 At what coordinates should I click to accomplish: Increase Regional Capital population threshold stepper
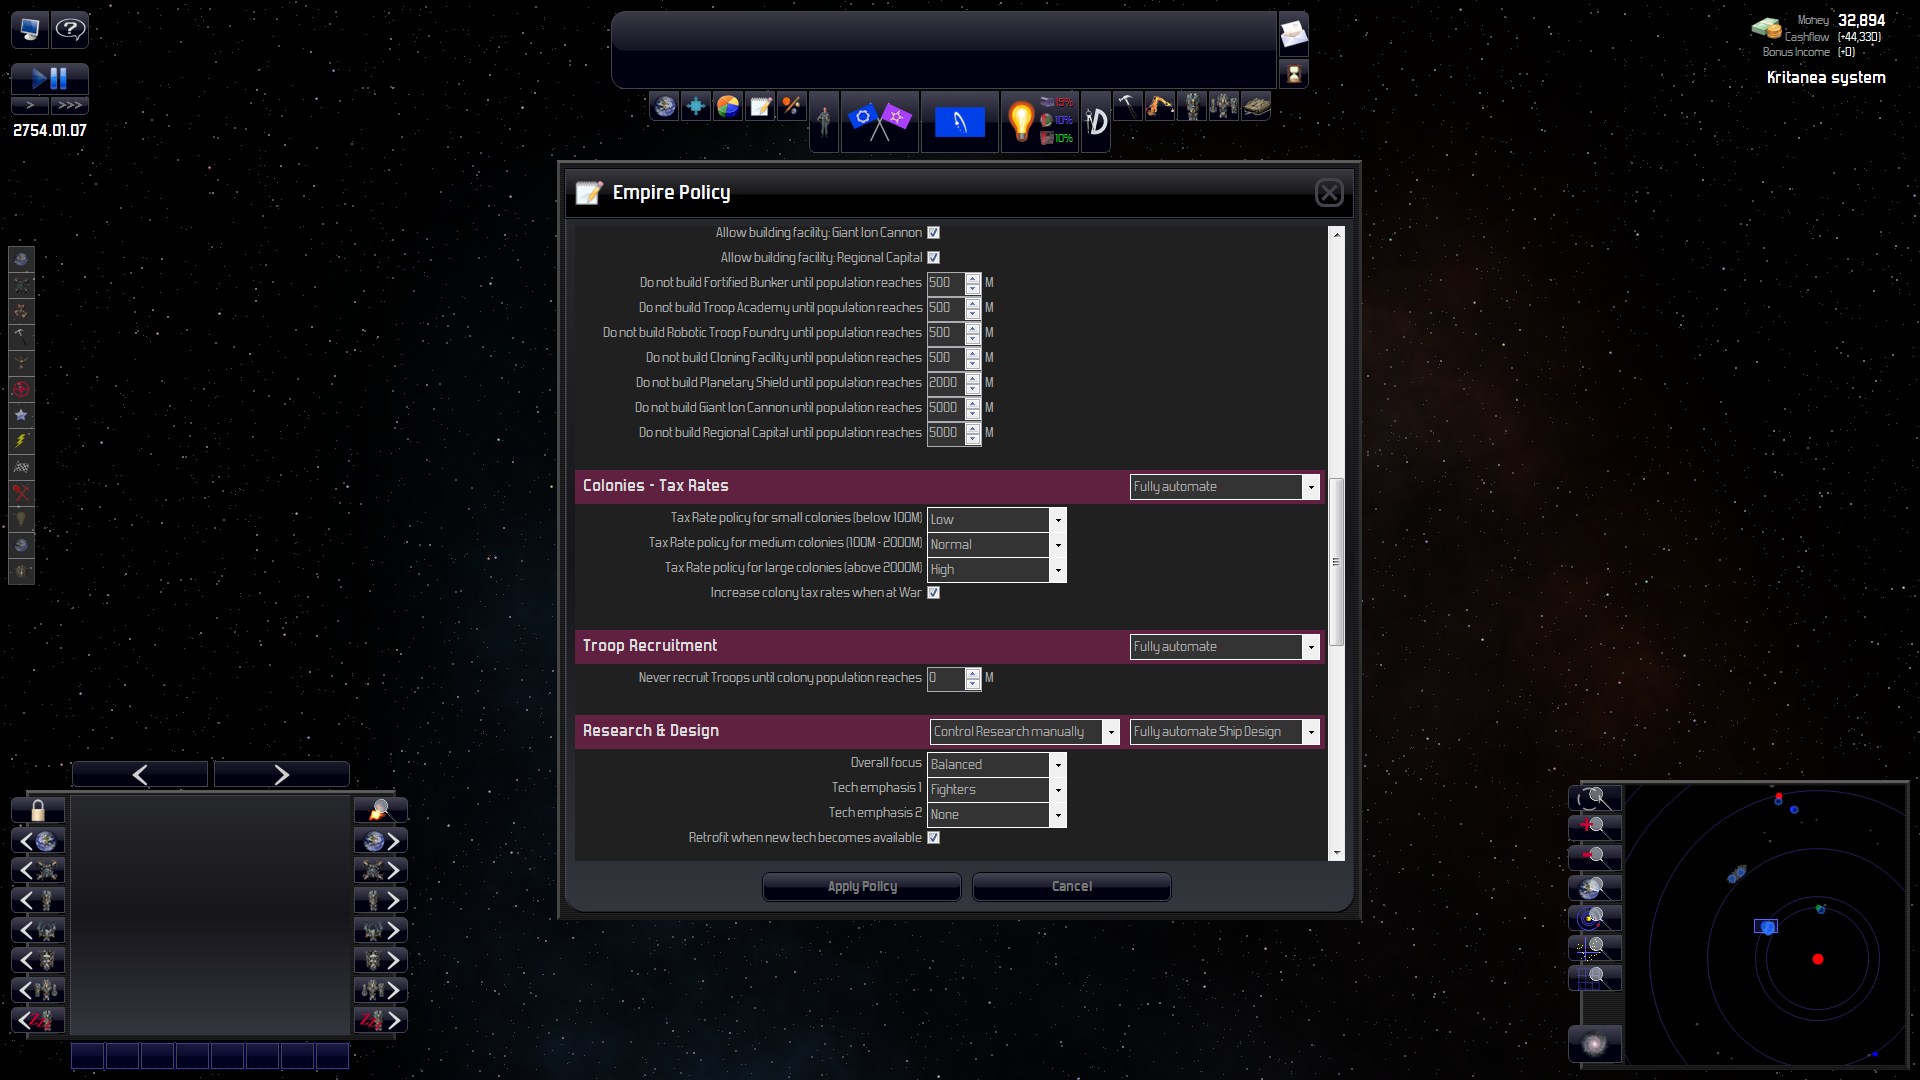tap(972, 427)
